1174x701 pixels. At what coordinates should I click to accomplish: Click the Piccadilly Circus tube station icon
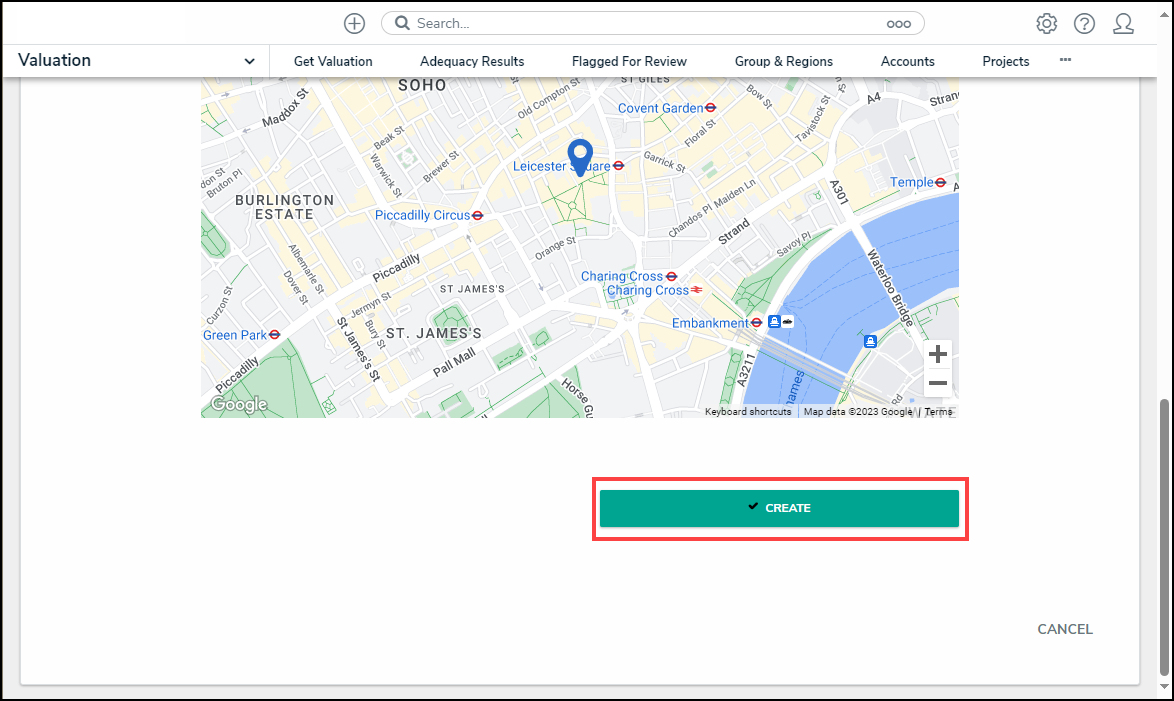478,216
